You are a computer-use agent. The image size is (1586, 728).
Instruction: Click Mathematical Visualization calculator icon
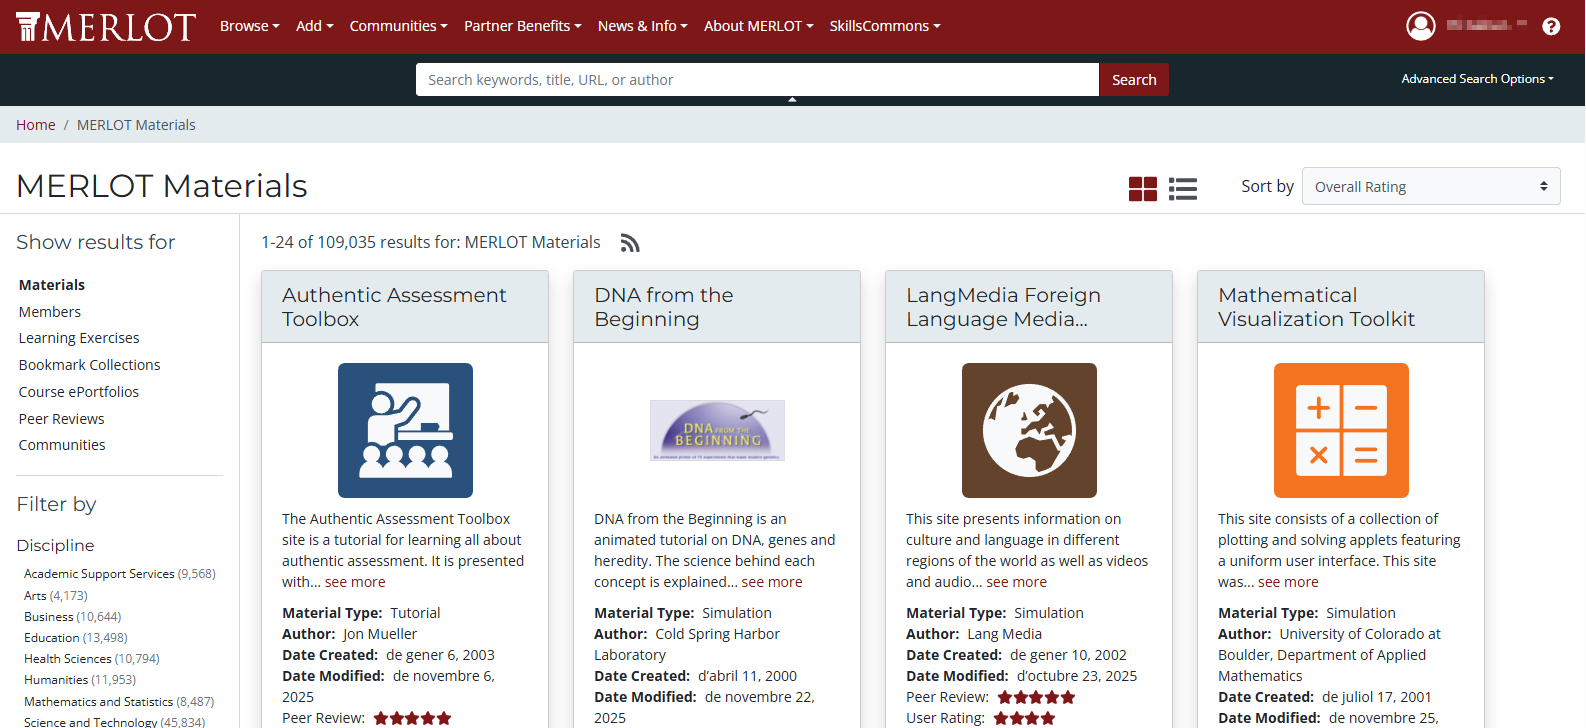point(1341,430)
